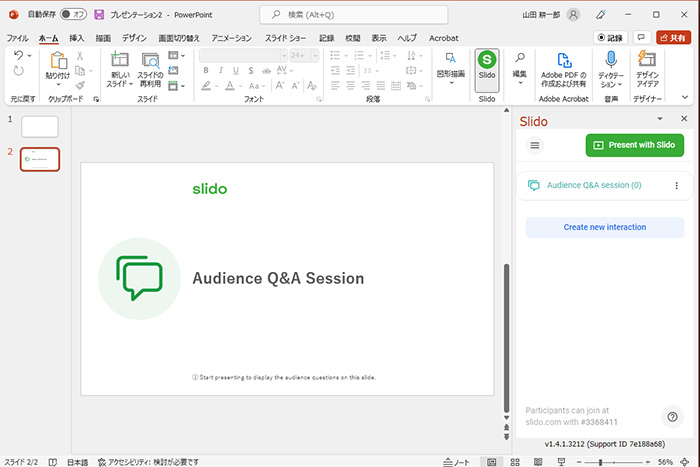Click the Copy icon in Clipboard group
This screenshot has height=467, width=700.
tap(80, 71)
